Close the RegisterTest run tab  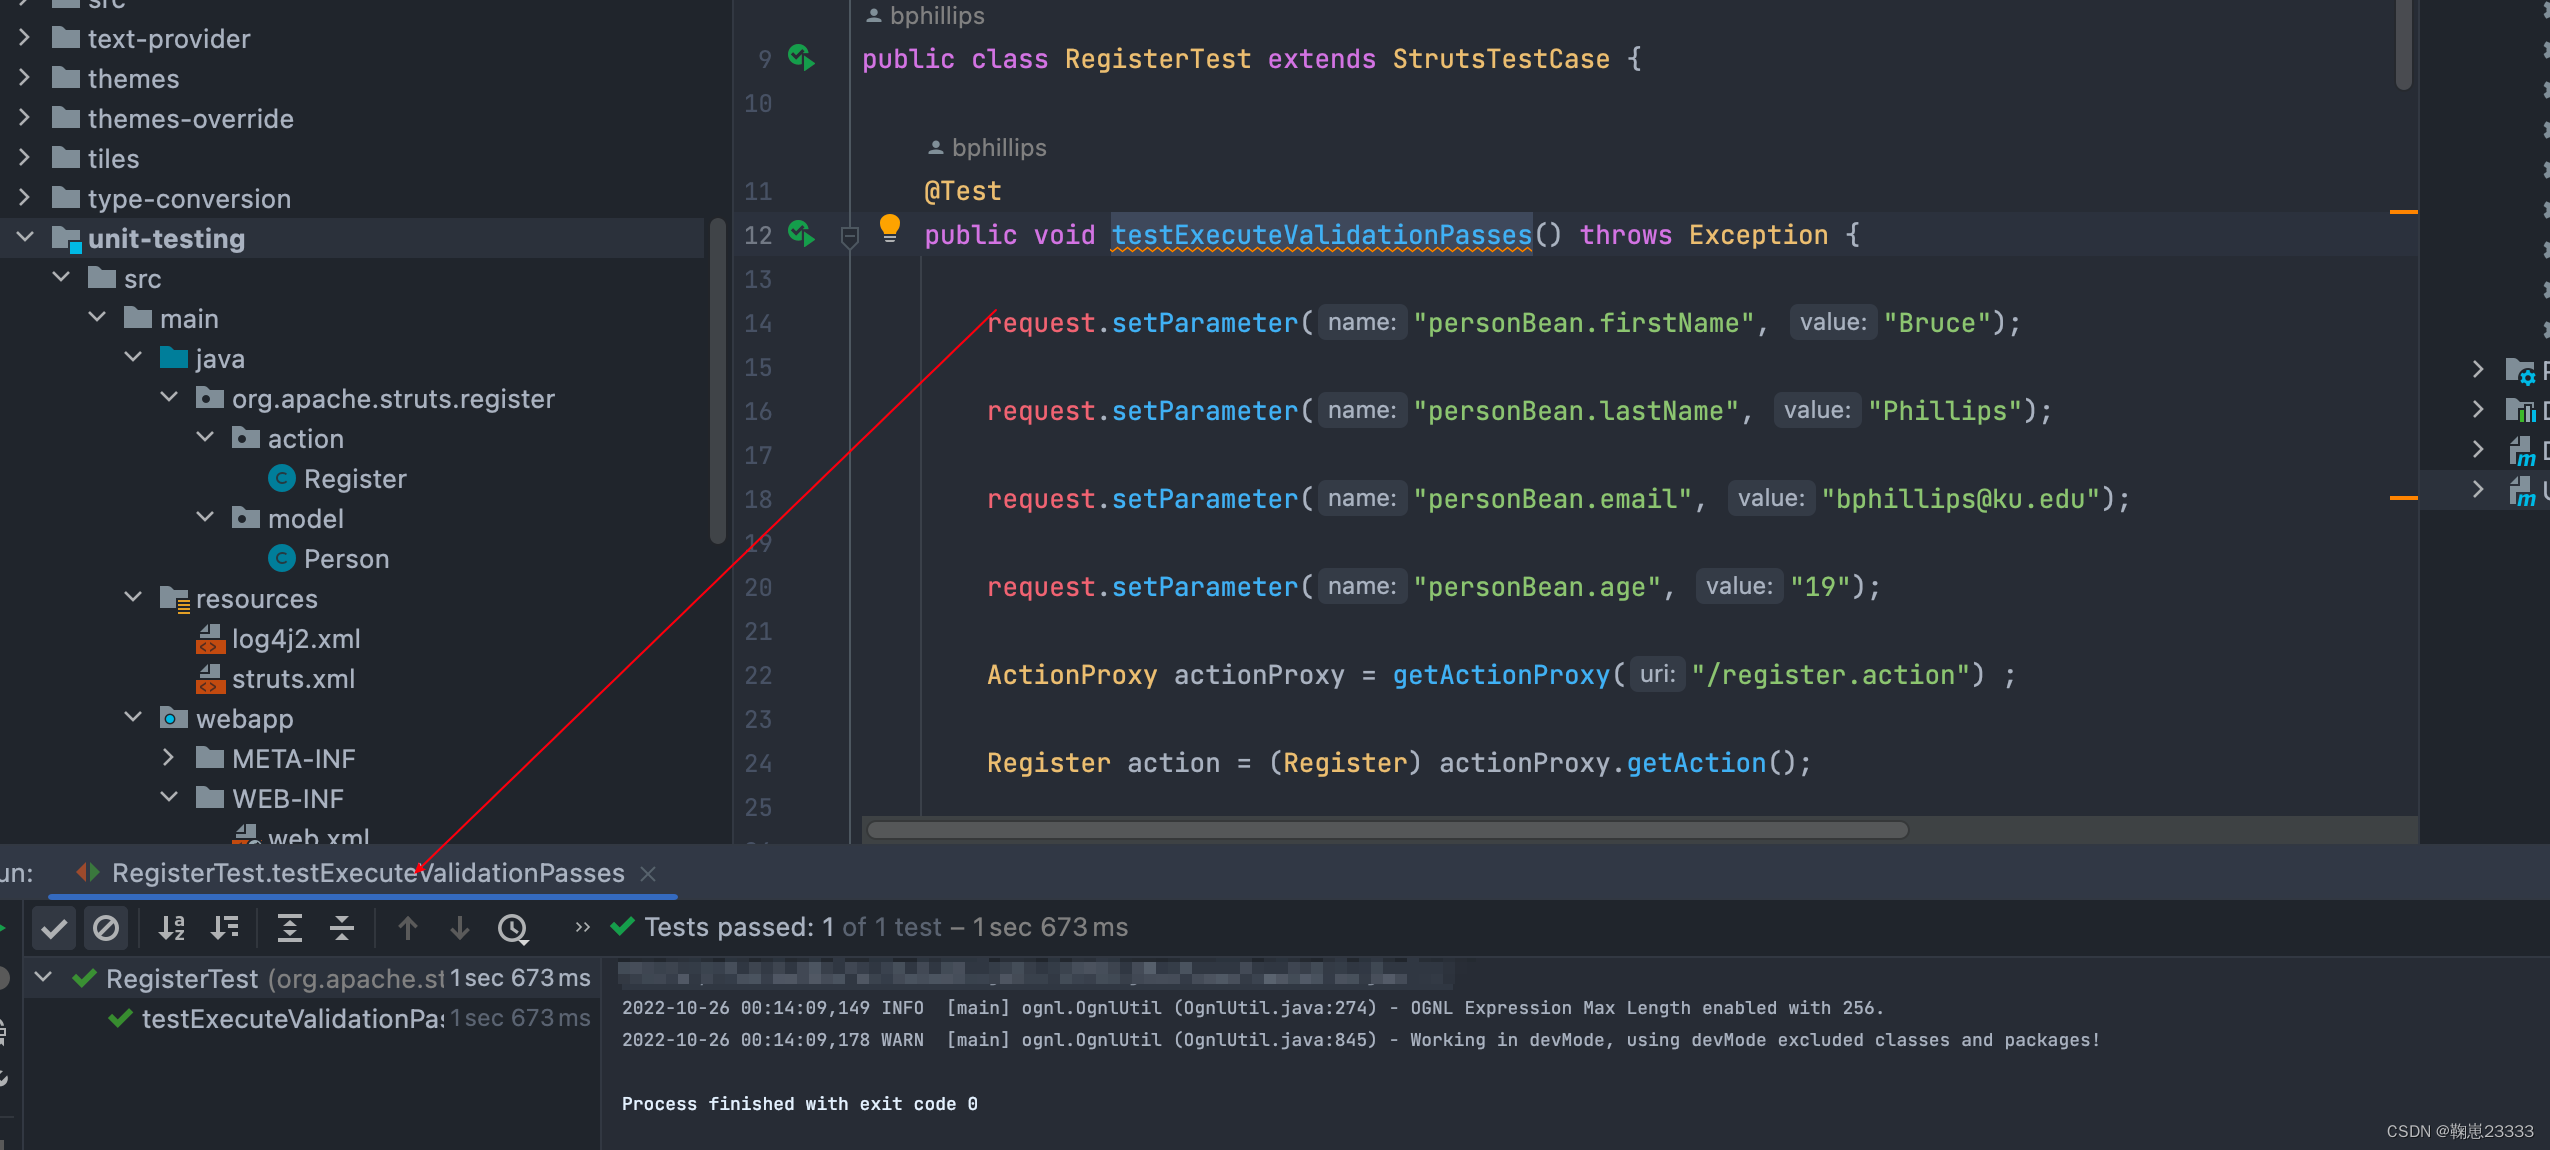(648, 873)
